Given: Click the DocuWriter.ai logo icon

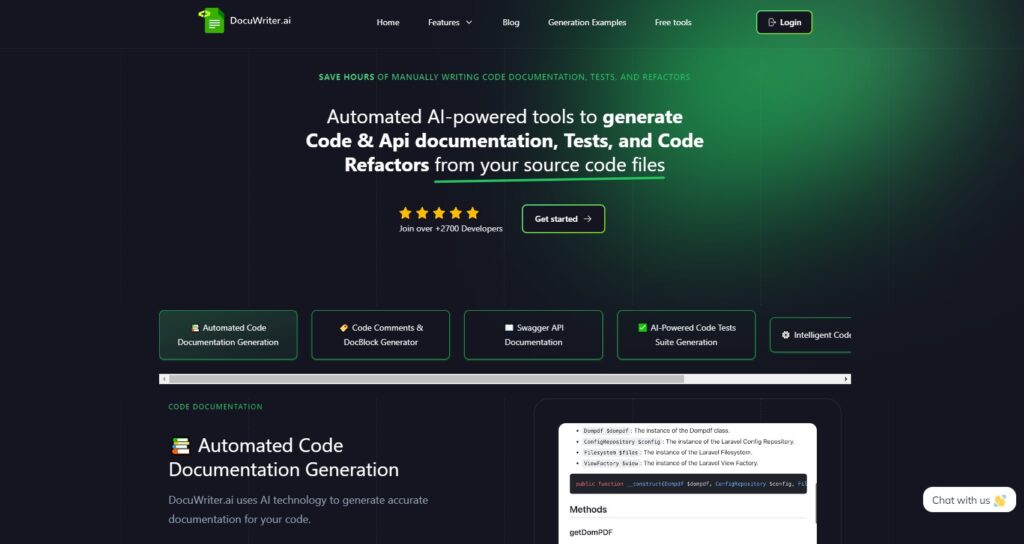Looking at the screenshot, I should 212,20.
